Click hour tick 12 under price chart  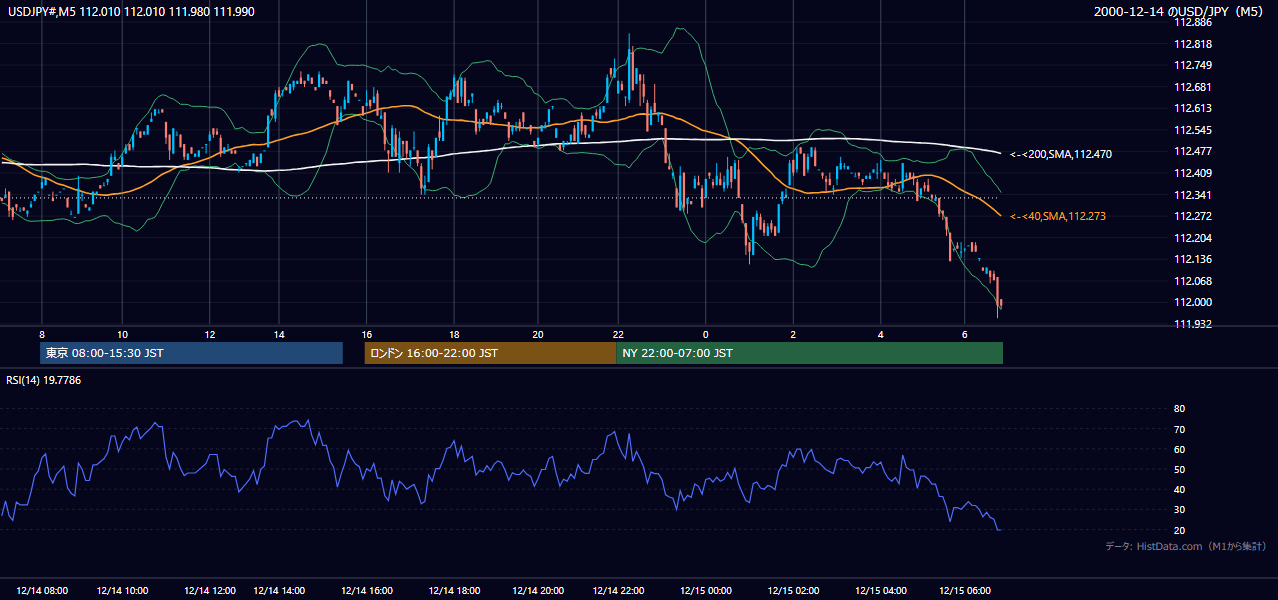point(210,334)
